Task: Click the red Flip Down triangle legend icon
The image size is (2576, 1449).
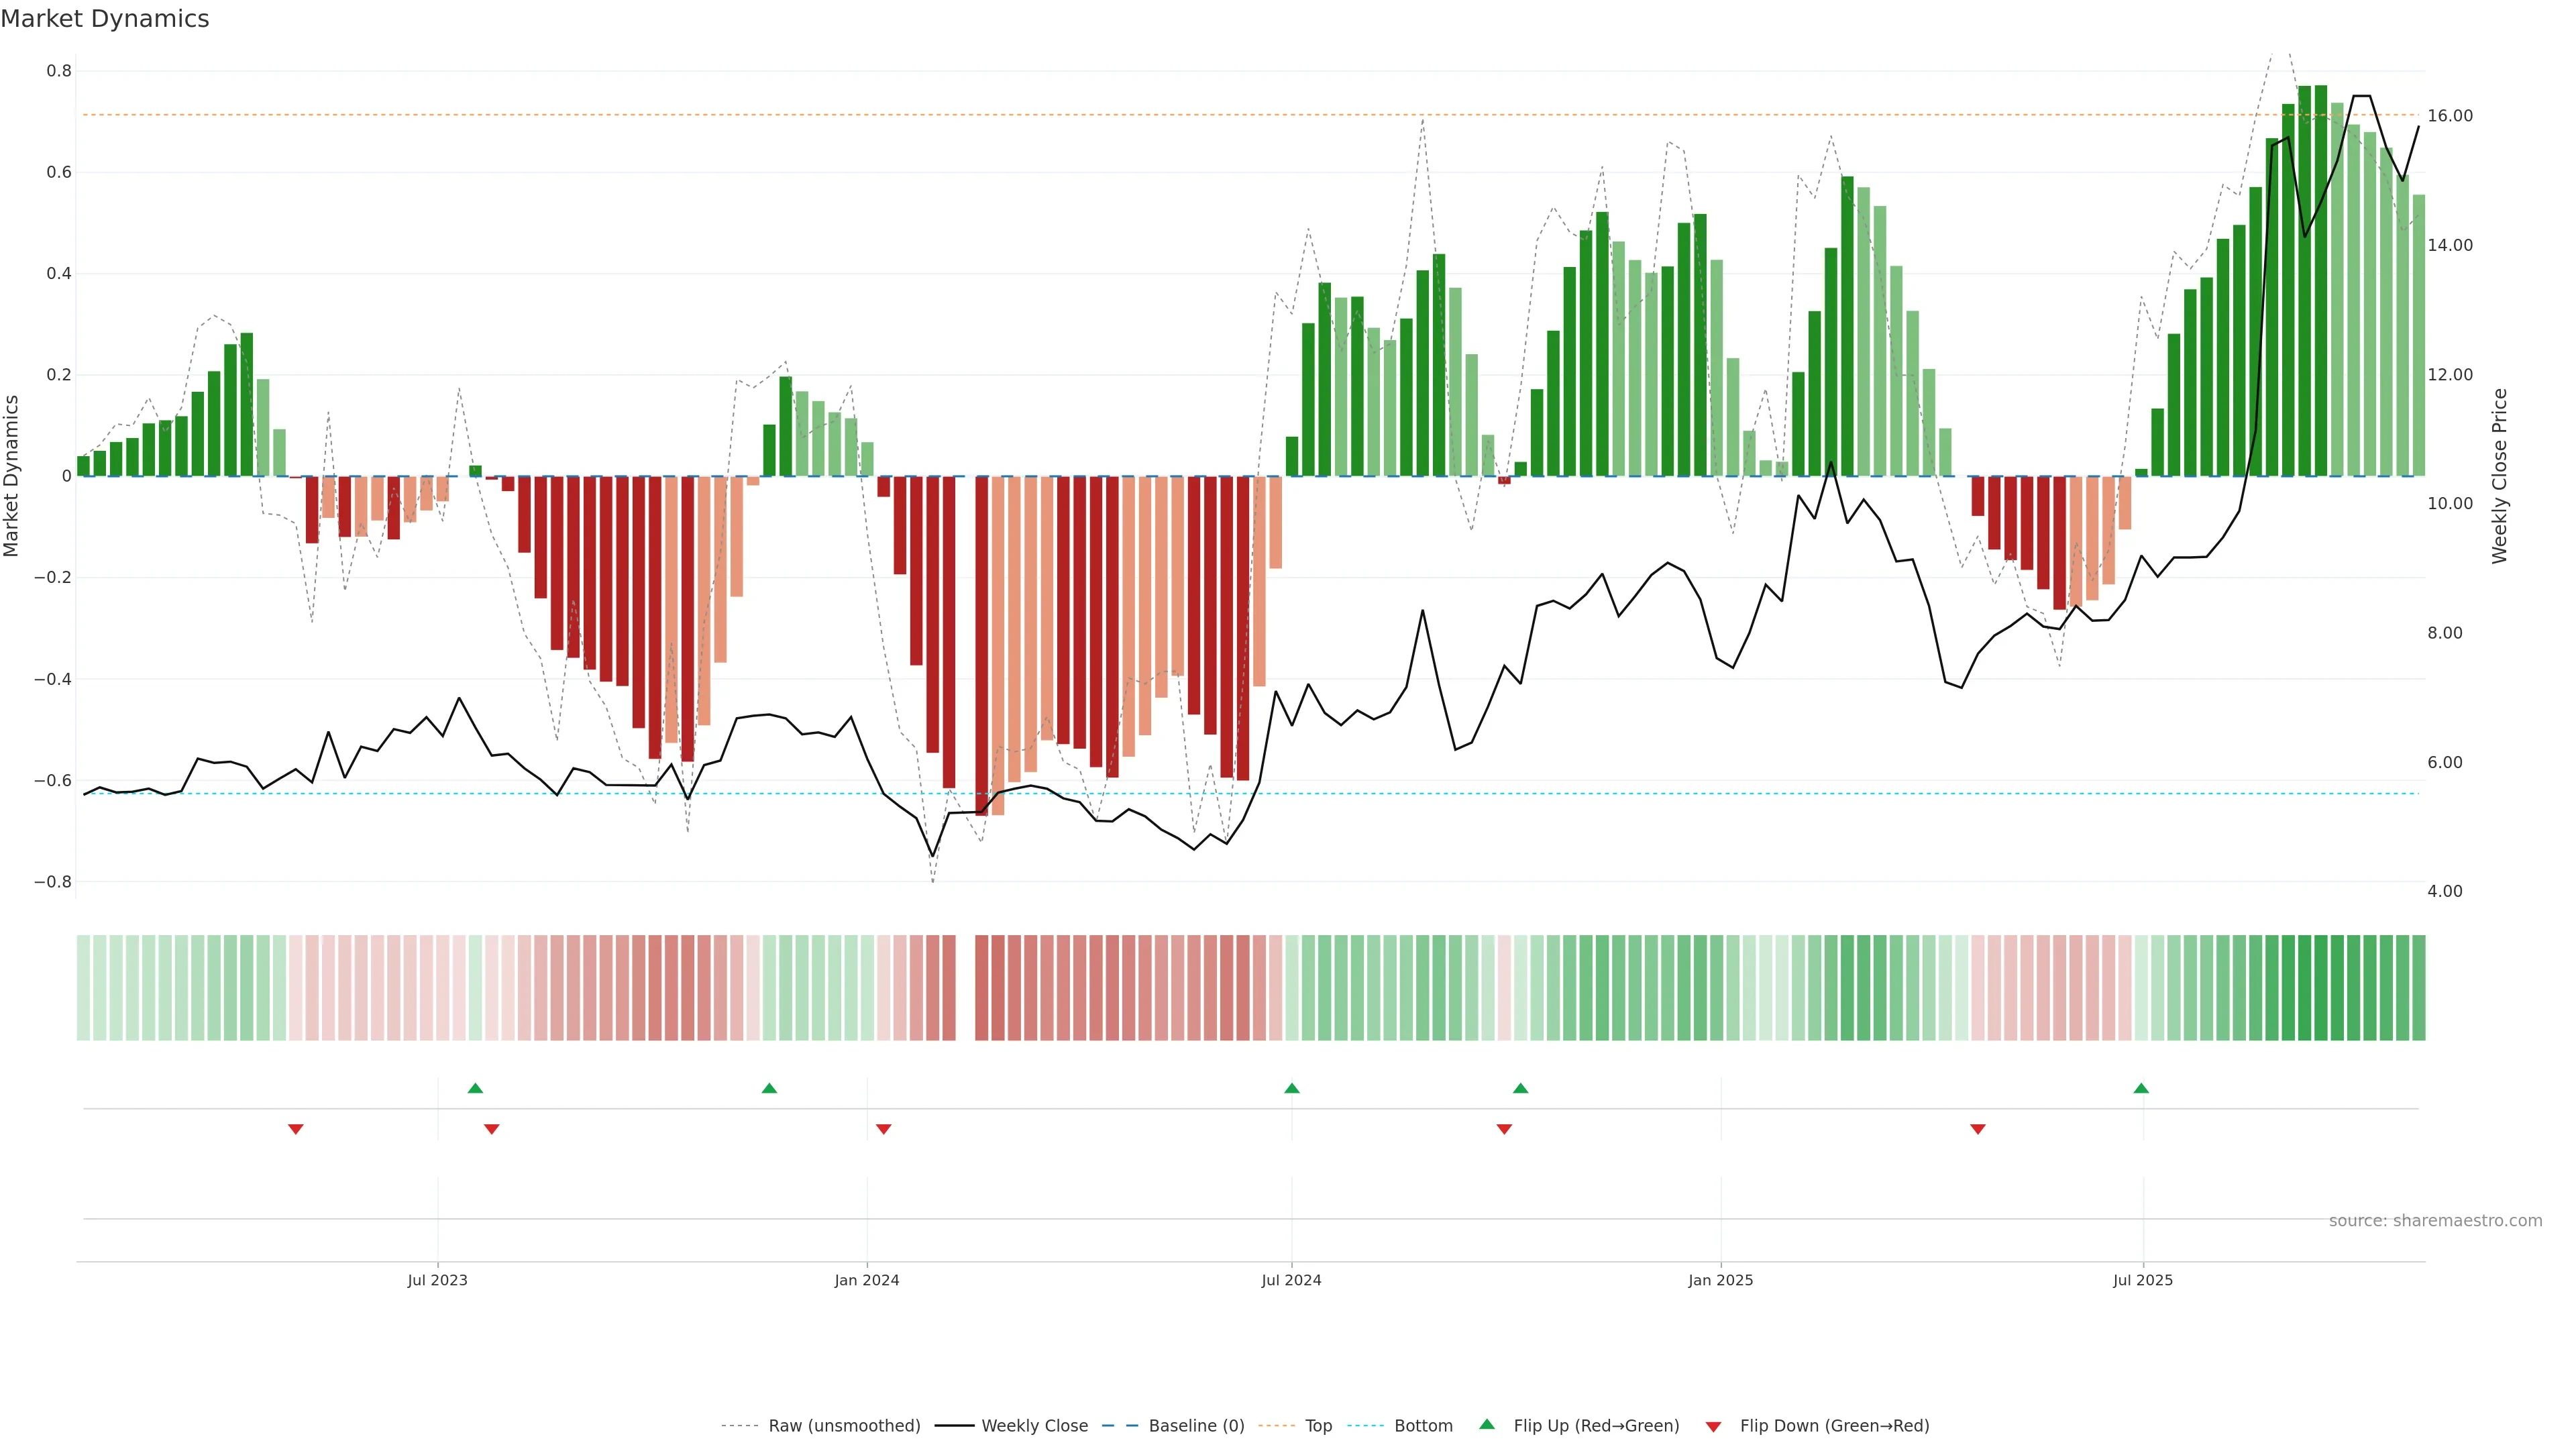Action: pos(1713,1426)
